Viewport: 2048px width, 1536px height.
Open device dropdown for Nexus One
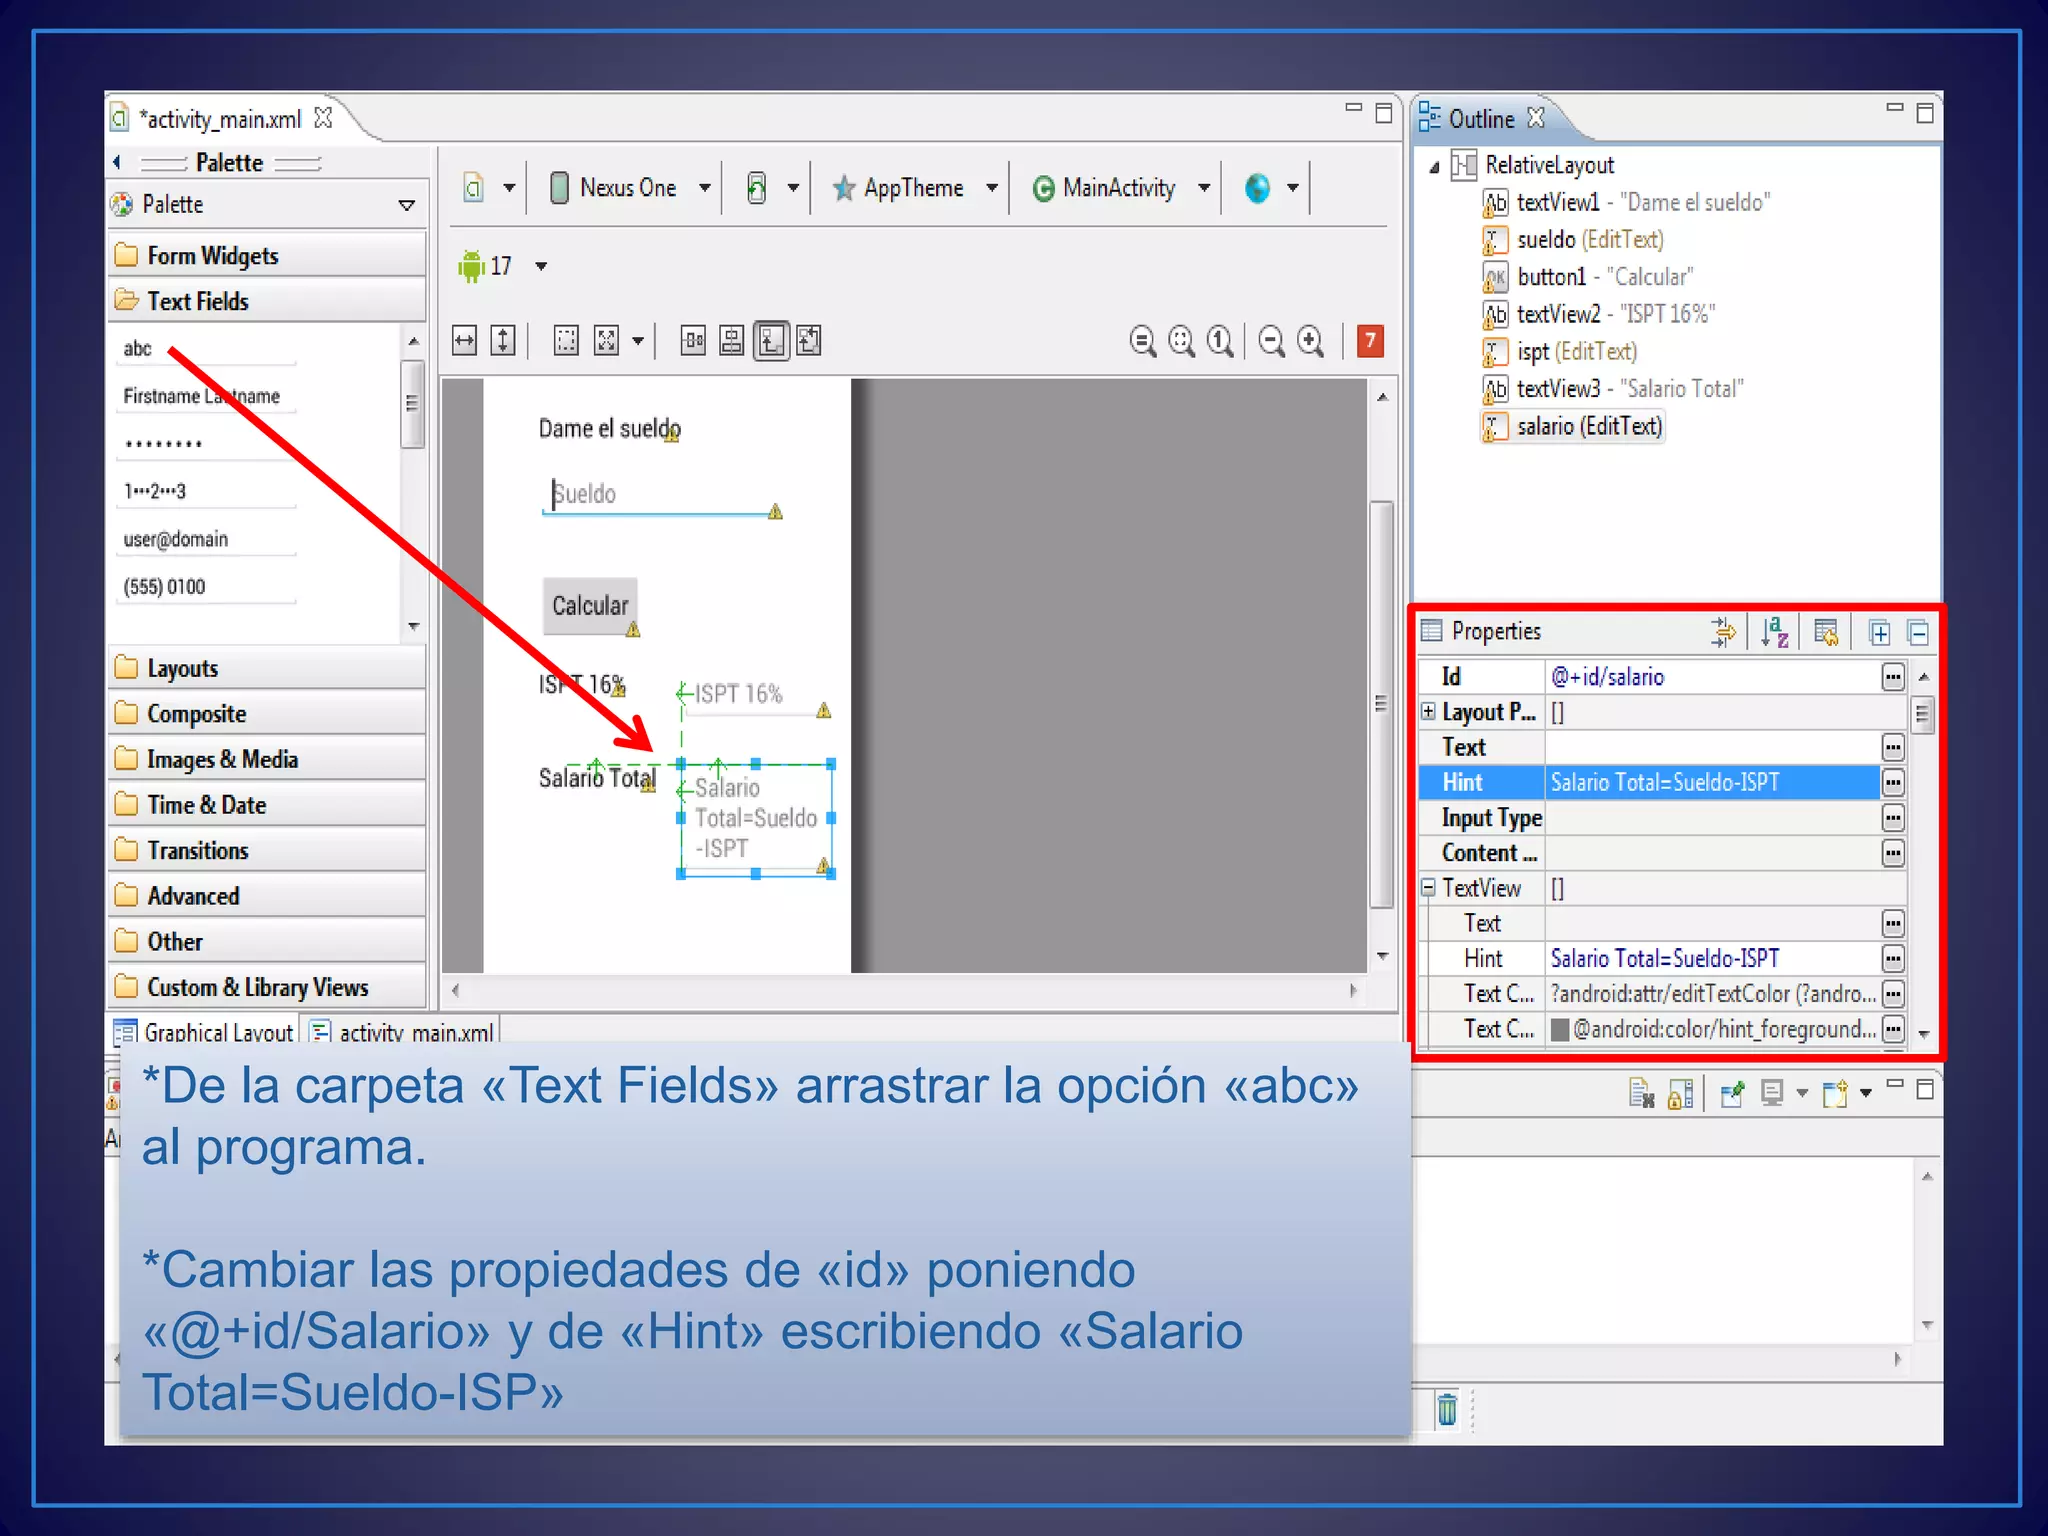click(704, 188)
